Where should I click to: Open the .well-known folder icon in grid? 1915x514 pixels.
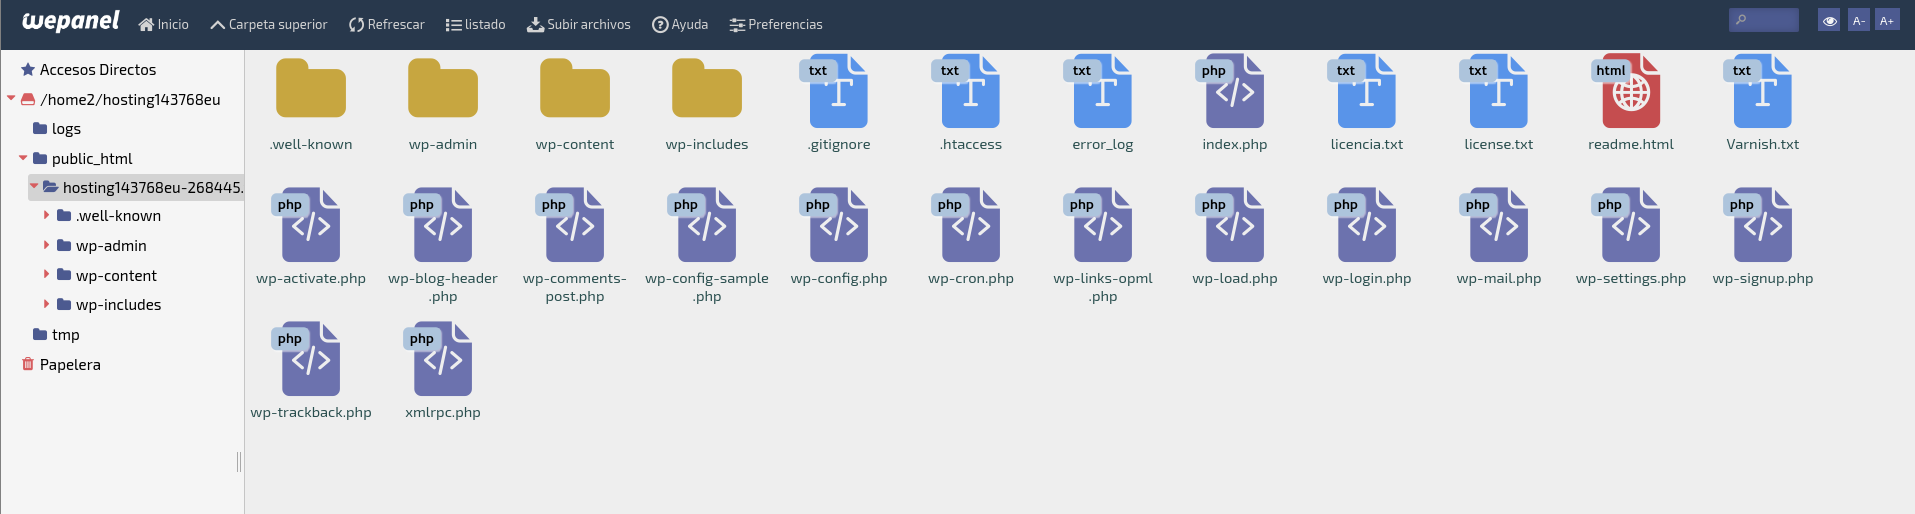click(x=311, y=89)
